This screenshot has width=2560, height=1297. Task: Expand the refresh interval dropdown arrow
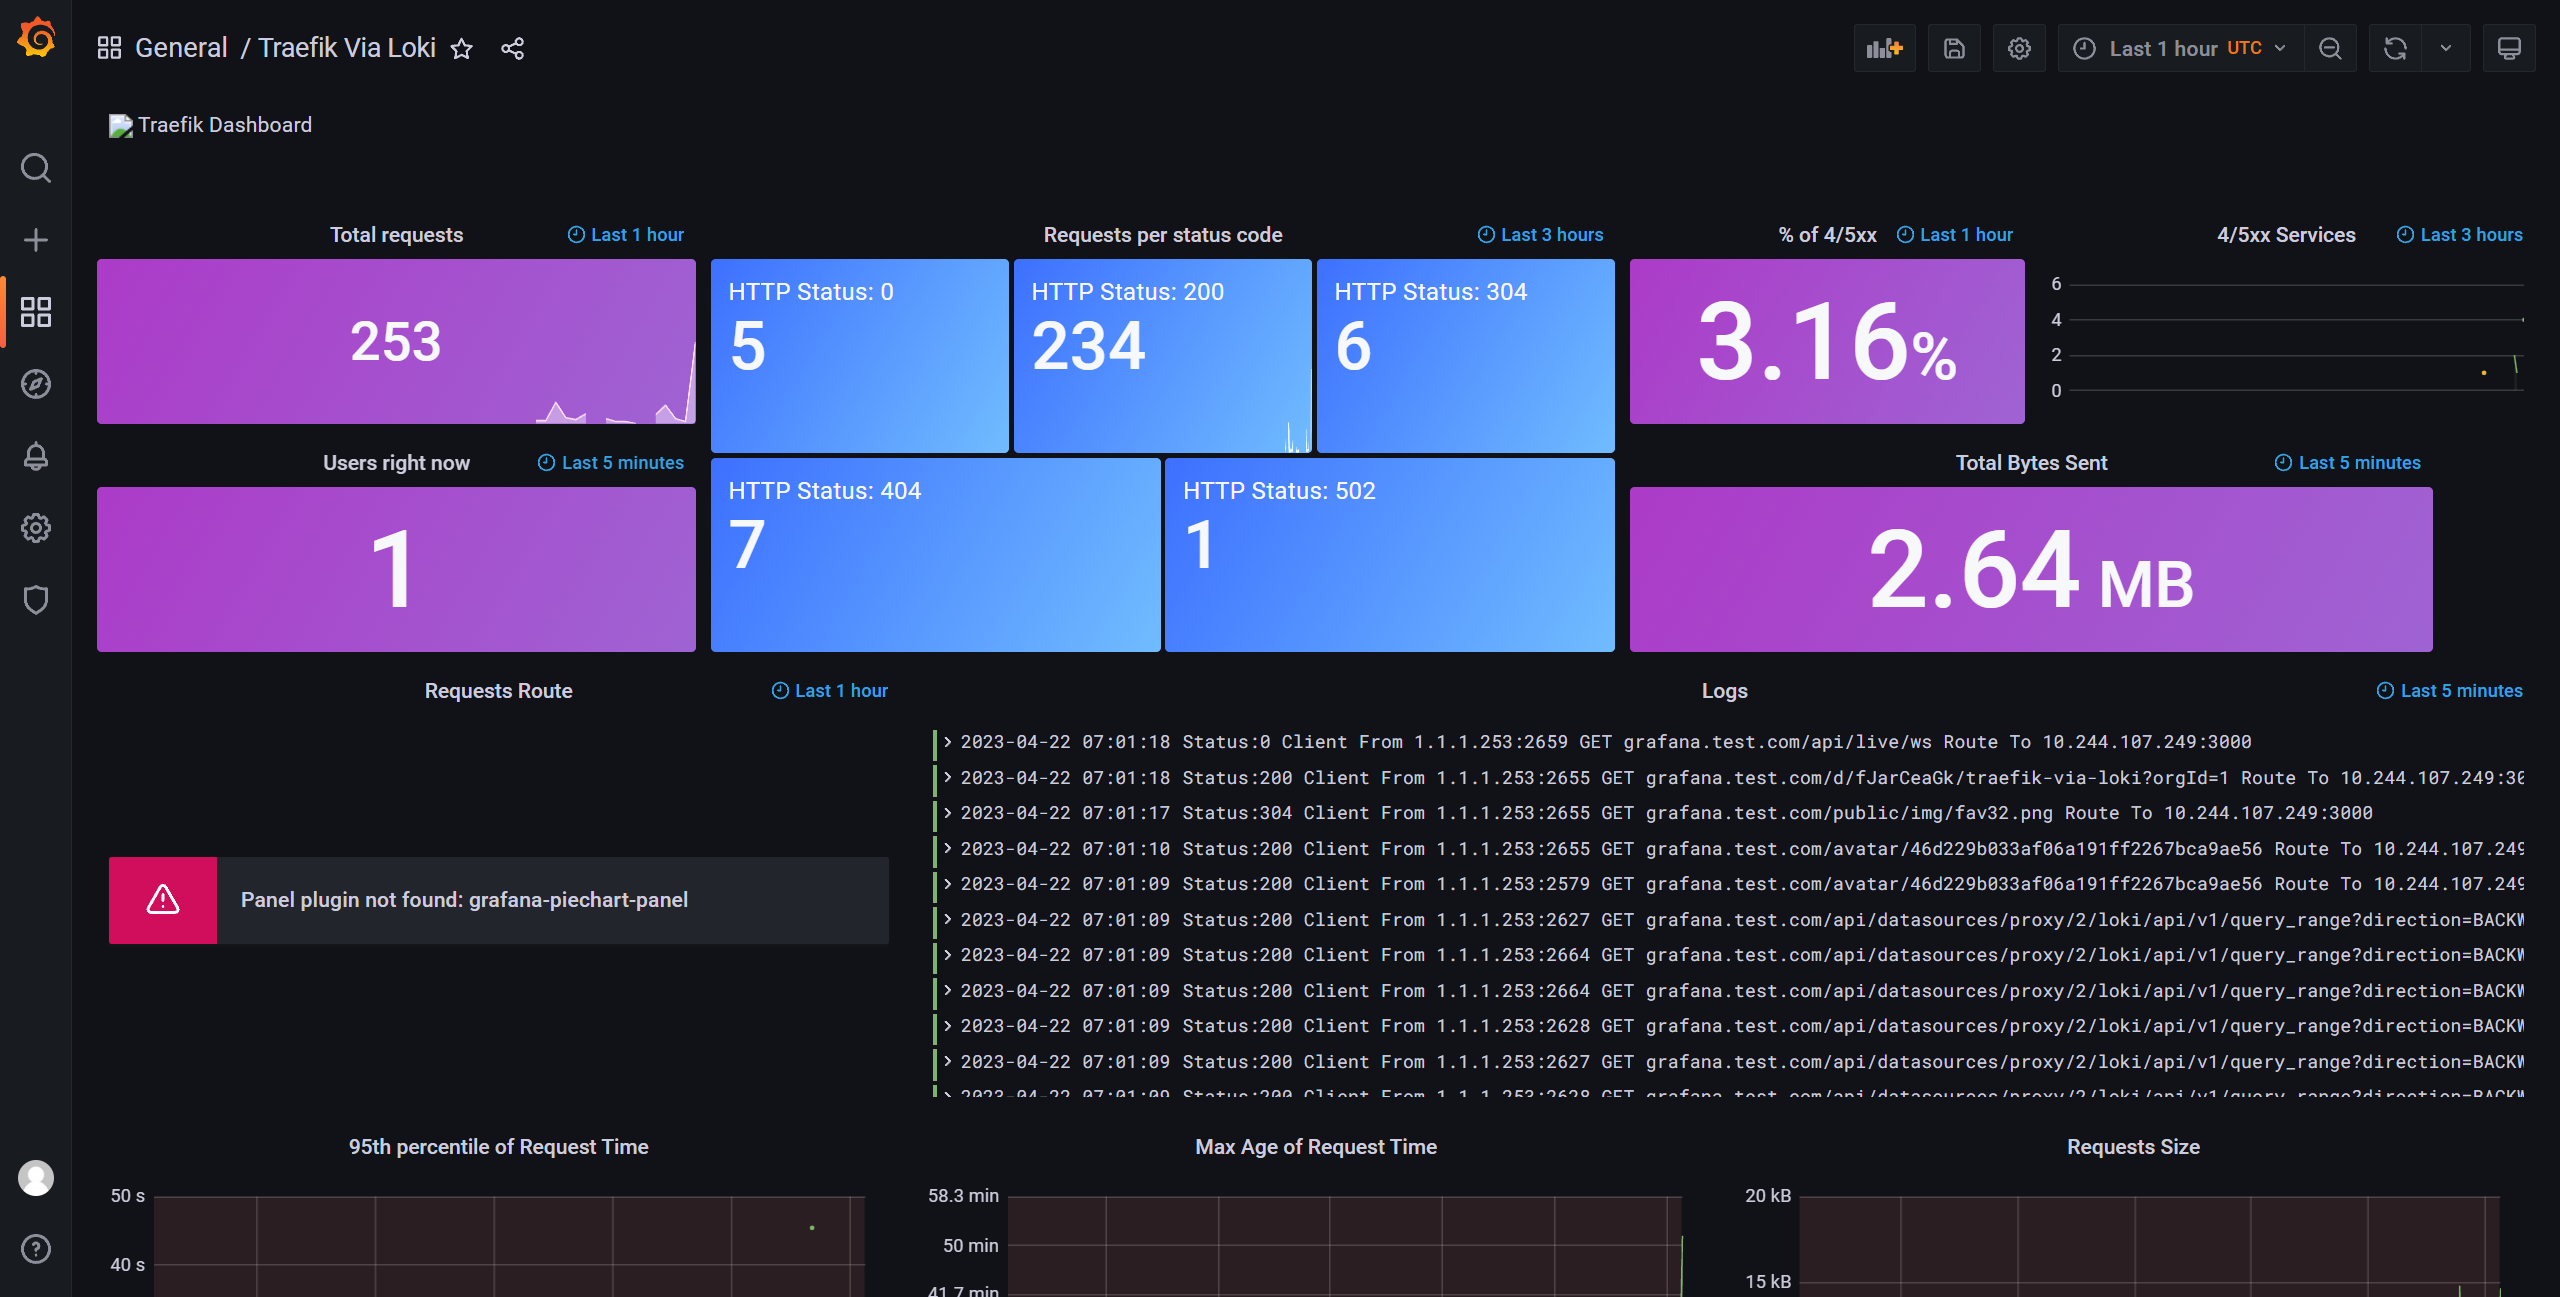pyautogui.click(x=2446, y=48)
